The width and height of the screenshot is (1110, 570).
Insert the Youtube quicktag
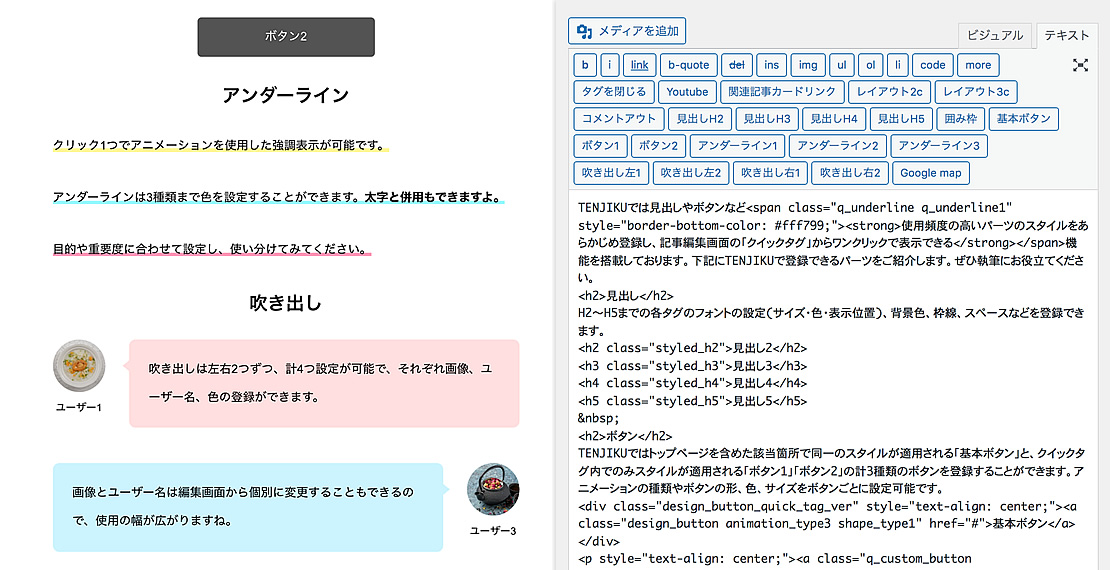pos(687,92)
